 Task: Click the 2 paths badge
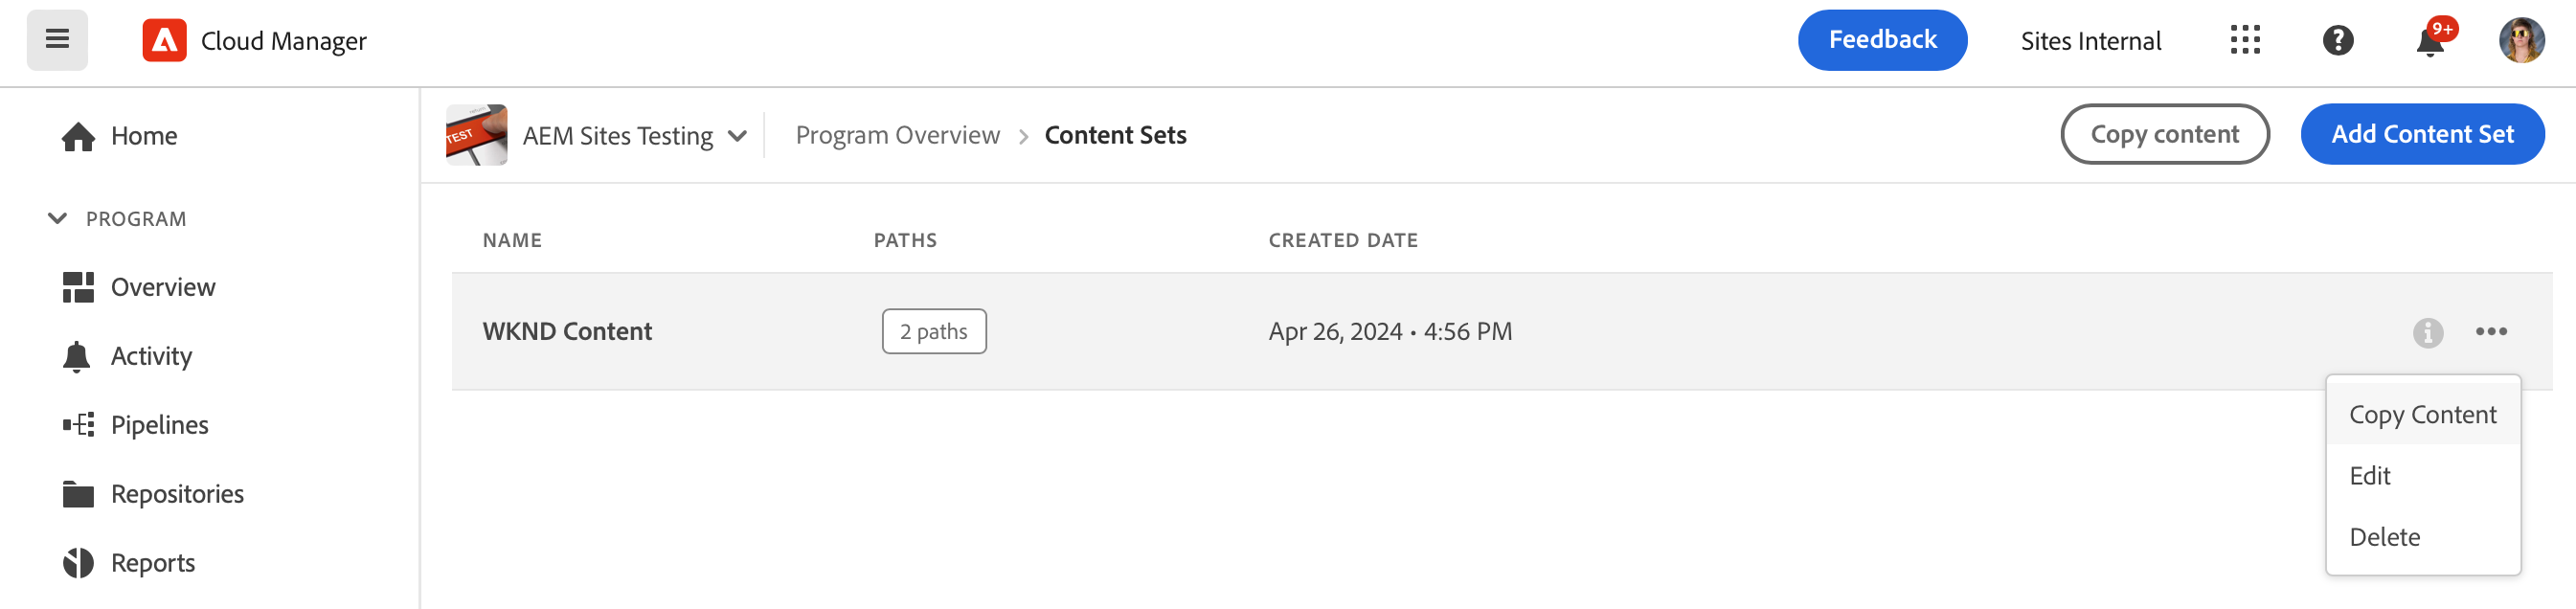[x=933, y=331]
